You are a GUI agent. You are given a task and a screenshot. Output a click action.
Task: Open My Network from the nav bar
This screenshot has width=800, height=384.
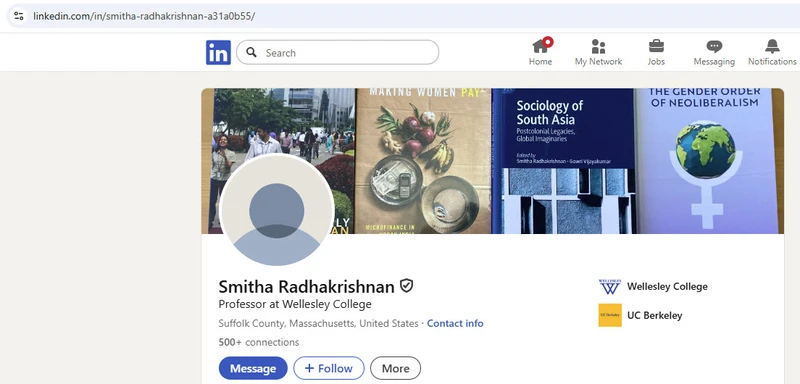click(x=598, y=52)
